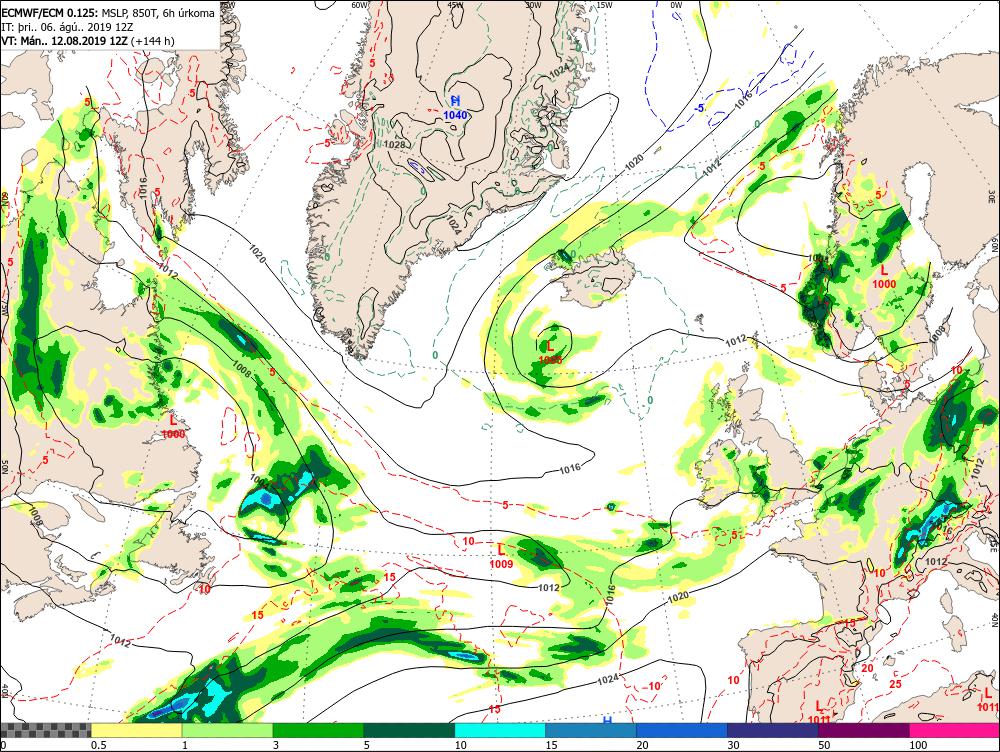Click the legend value label '100'
1000x752 pixels.
(x=918, y=745)
